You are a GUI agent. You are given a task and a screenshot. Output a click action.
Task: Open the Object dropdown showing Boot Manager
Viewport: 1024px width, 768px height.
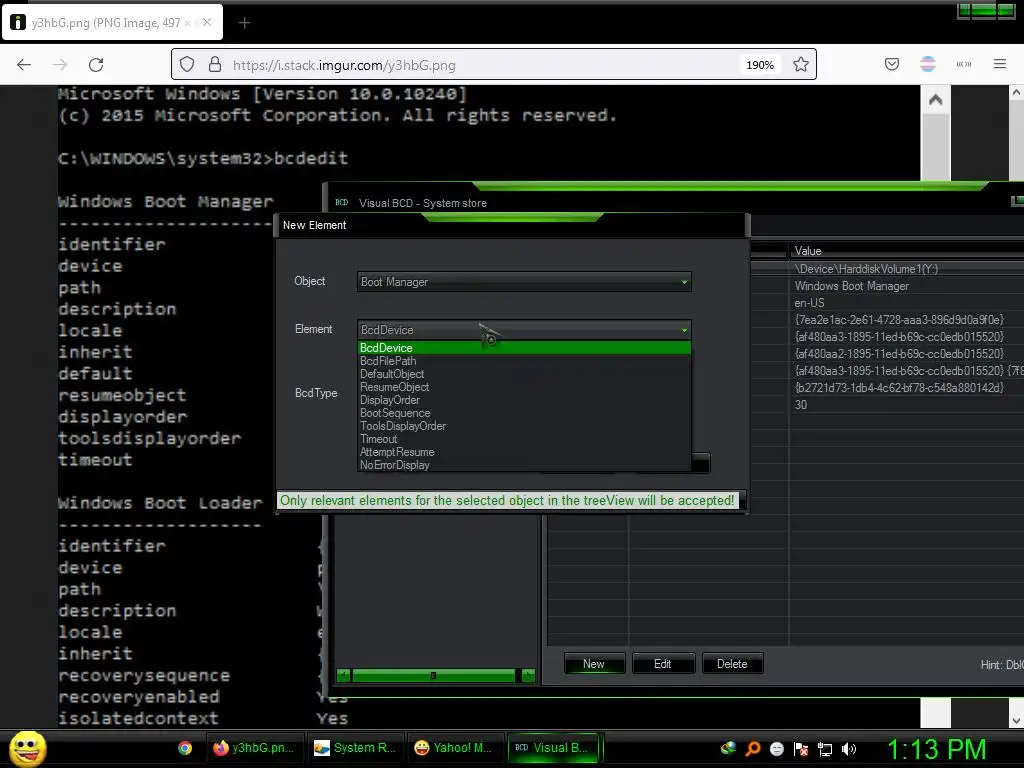point(524,281)
